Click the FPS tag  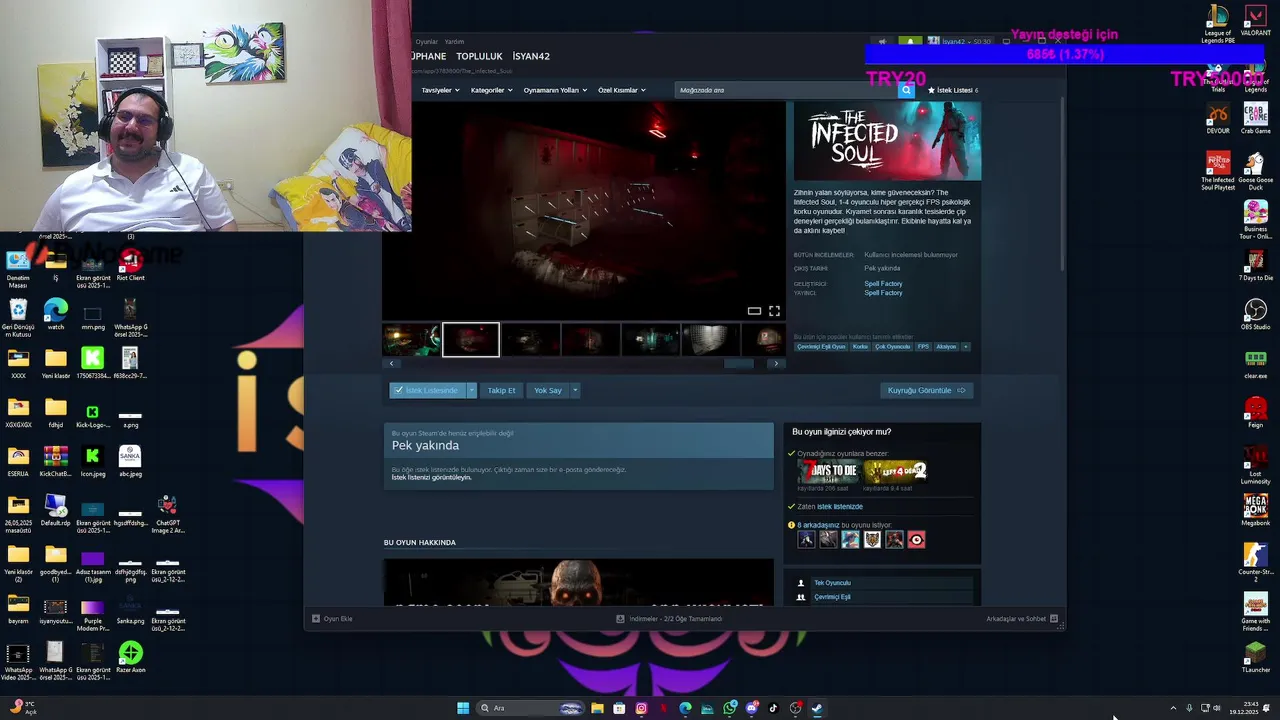coord(923,347)
